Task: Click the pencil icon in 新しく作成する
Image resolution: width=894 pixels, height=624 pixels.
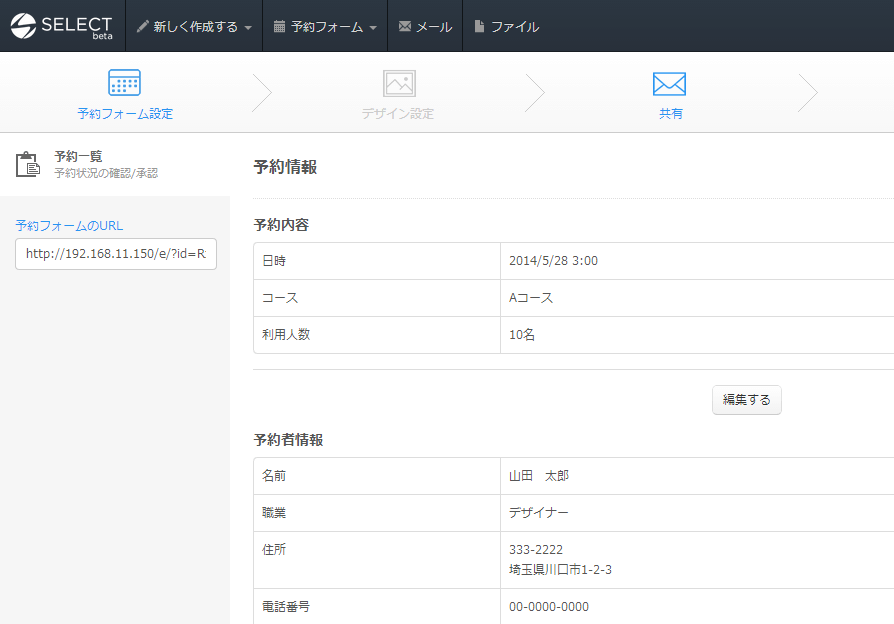Action: coord(143,27)
